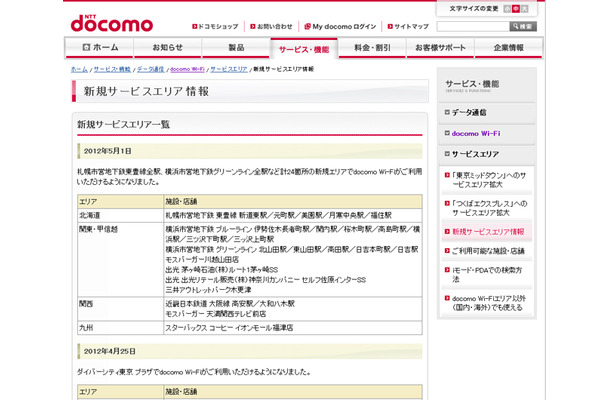The width and height of the screenshot is (610, 400).
Task: Click the search input field
Action: click(473, 26)
